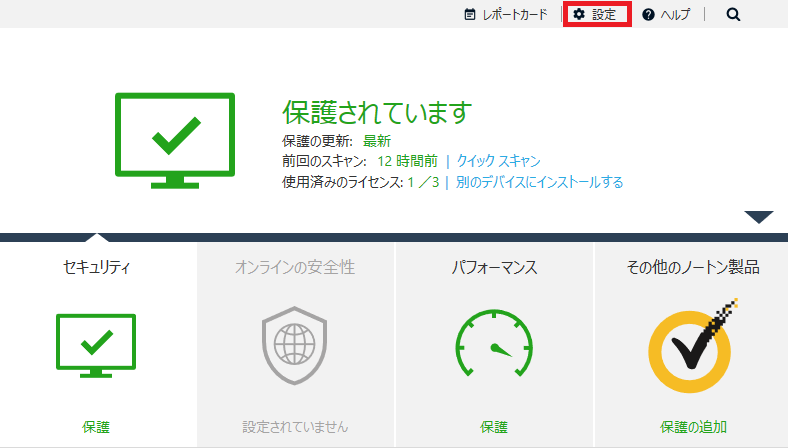Click the gray globe shield icon
This screenshot has width=788, height=448.
[x=294, y=345]
